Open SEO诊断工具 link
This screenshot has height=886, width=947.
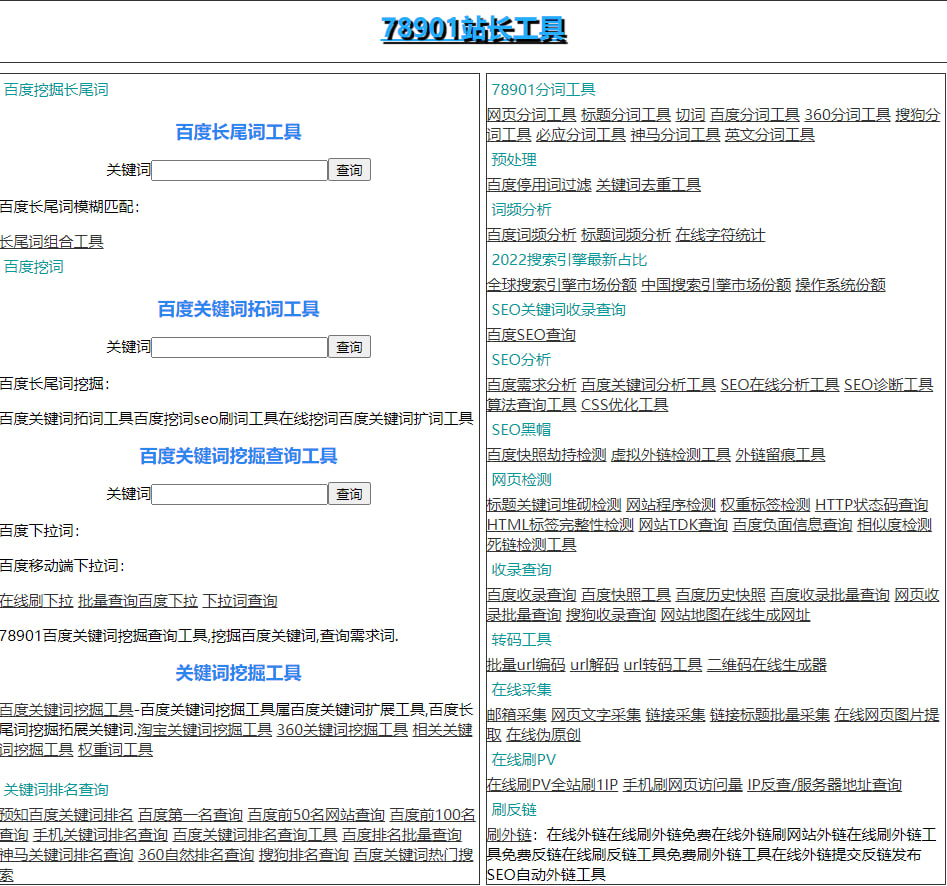888,385
